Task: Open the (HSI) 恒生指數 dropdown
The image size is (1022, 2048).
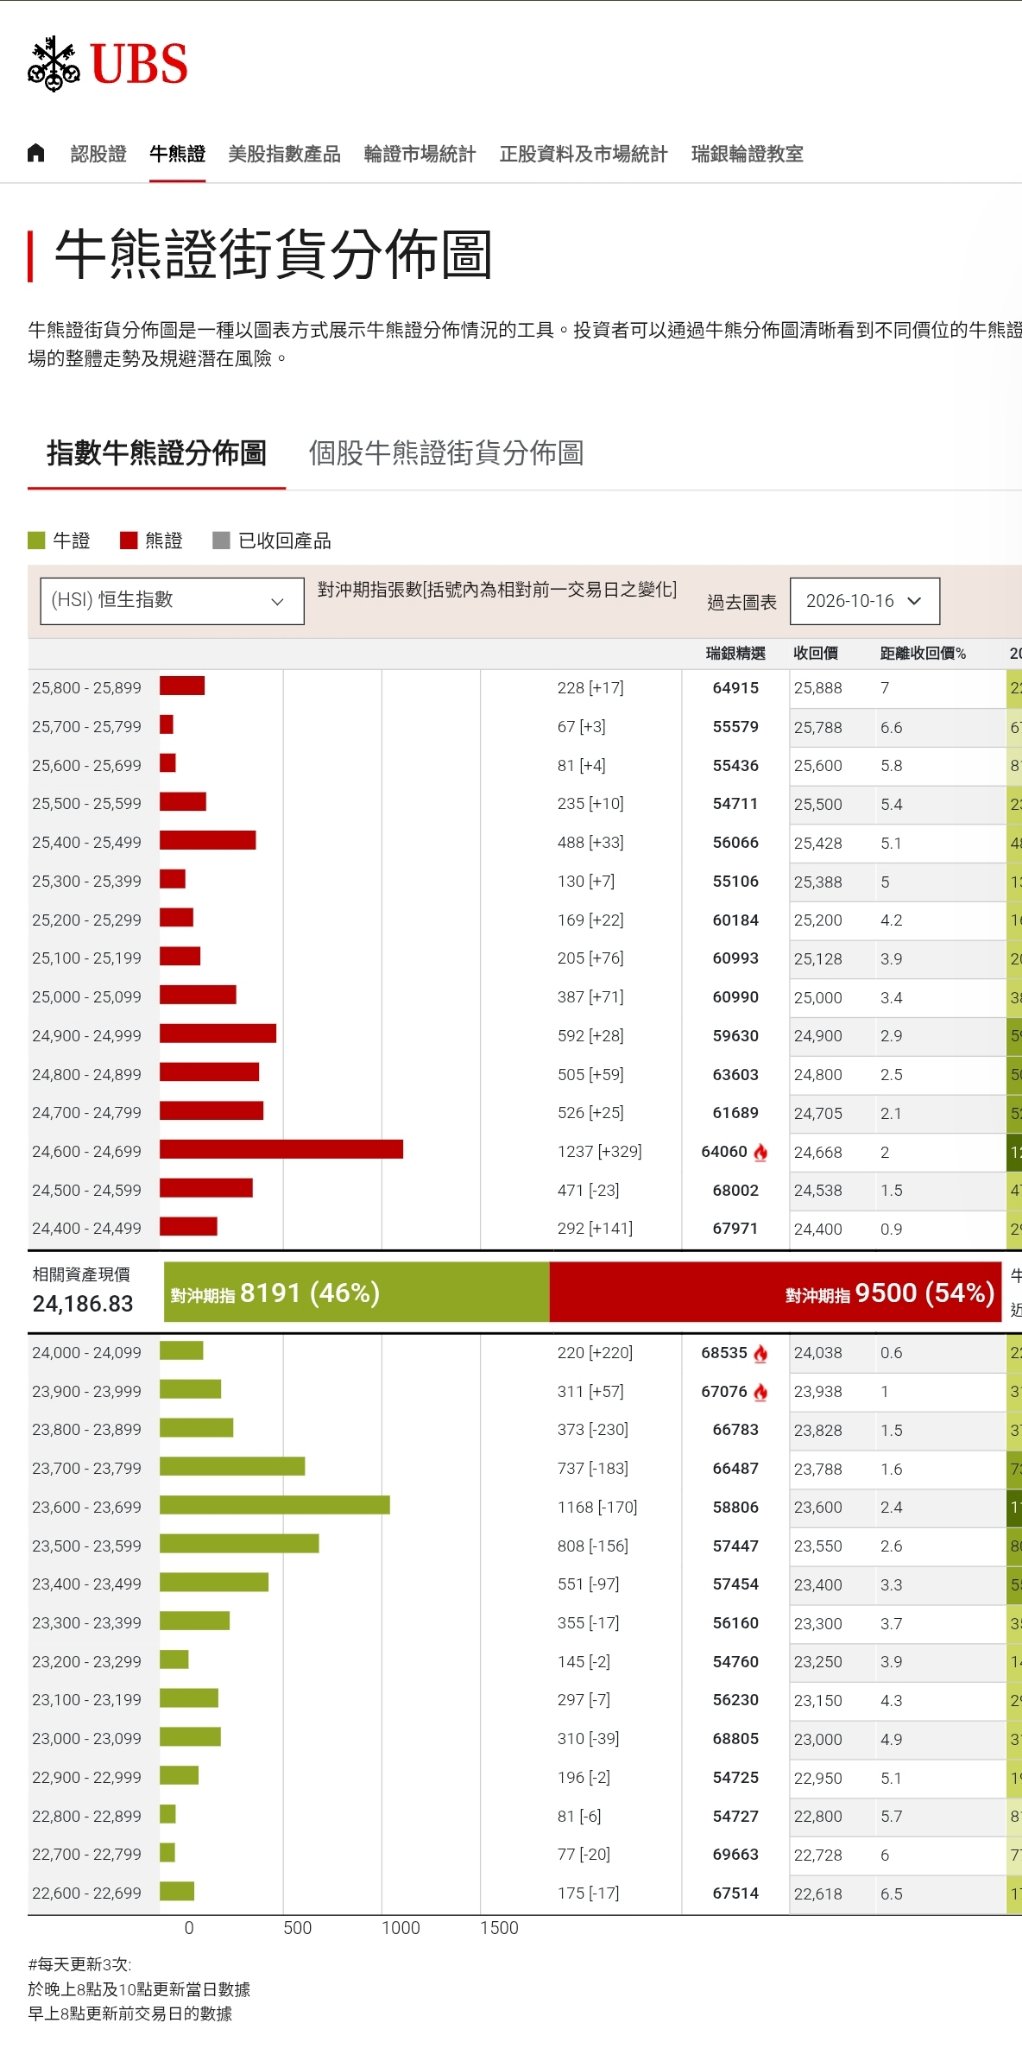Action: [172, 601]
